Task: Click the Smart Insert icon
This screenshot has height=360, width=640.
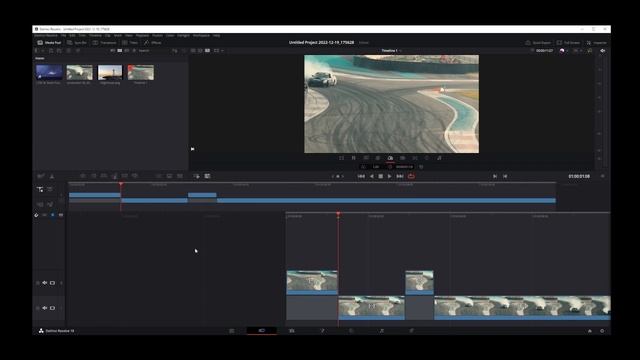Action: (x=83, y=176)
